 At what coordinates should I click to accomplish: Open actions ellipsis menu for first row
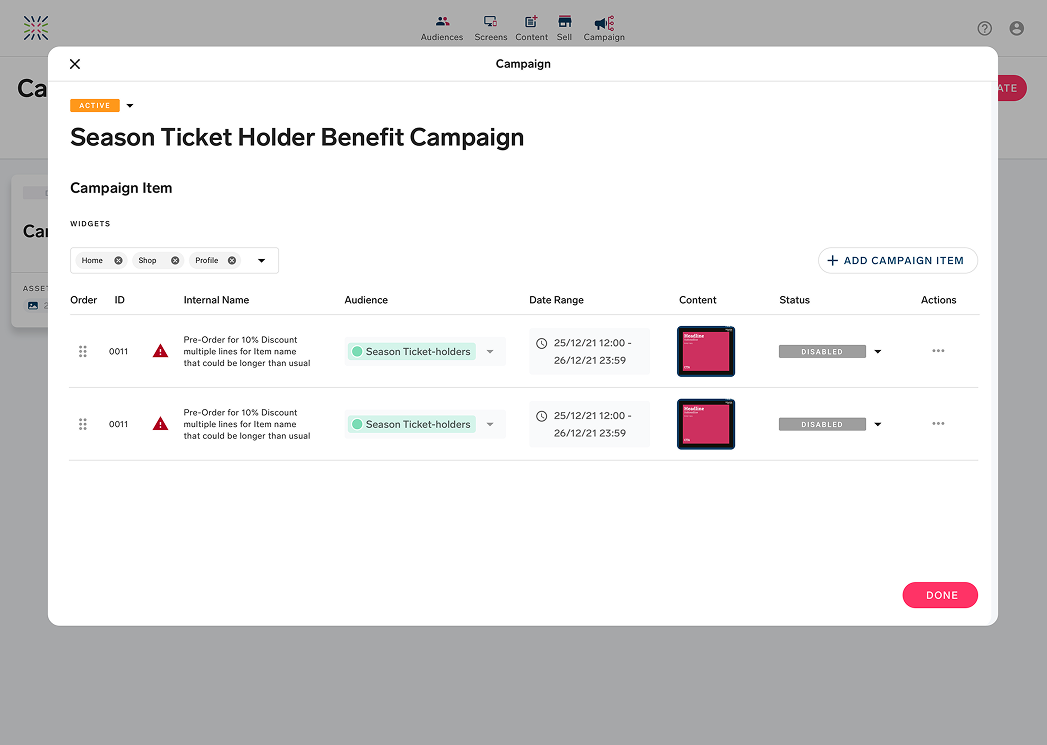pos(938,351)
